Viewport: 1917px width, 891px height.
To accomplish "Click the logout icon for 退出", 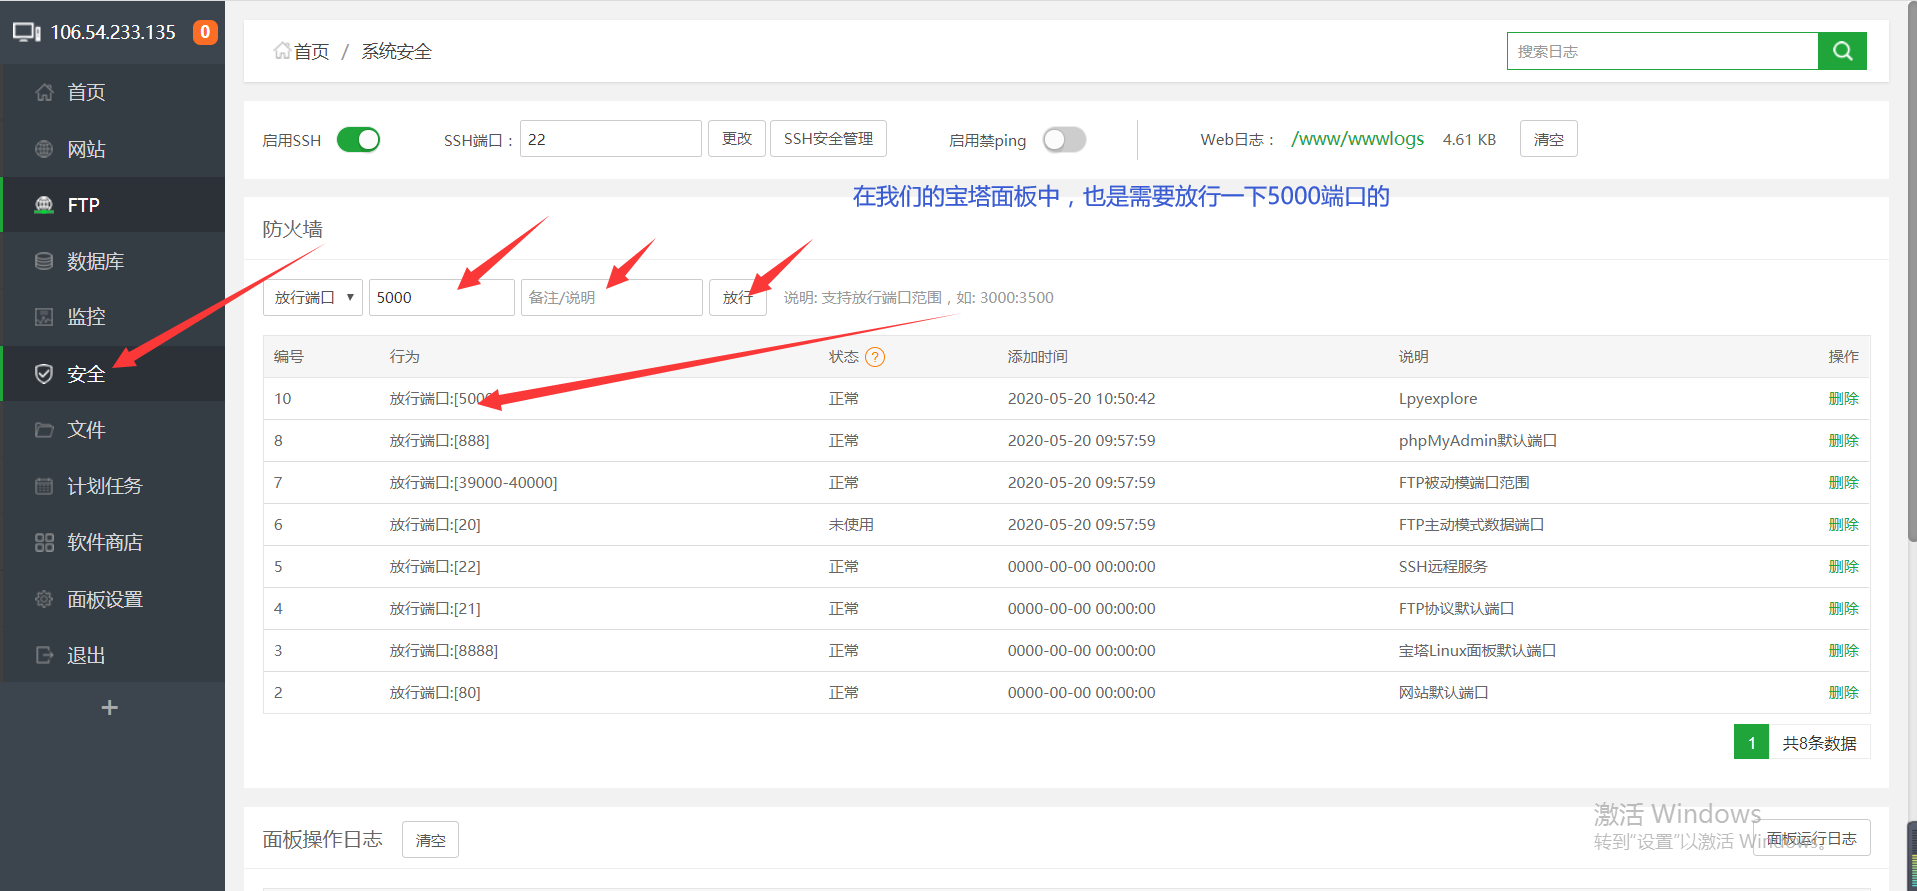I will [x=44, y=655].
